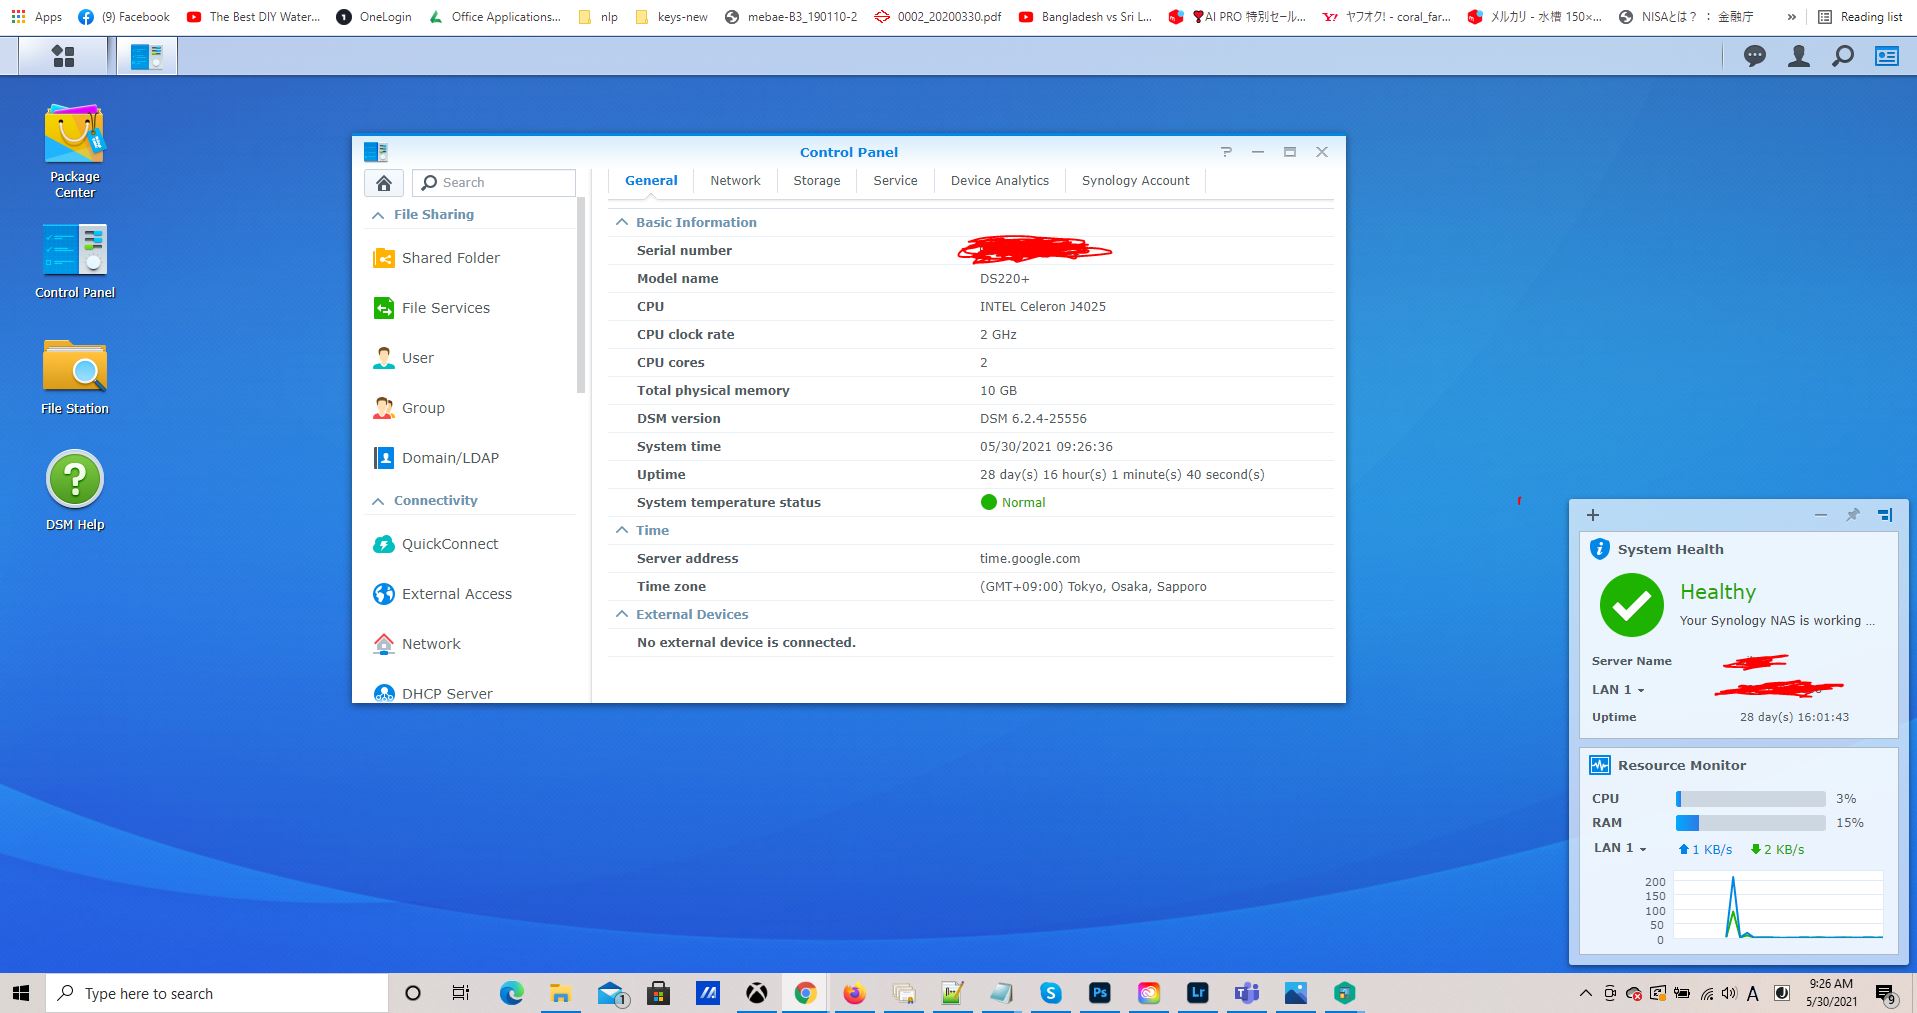
Task: Click the Windows taskbar search box
Action: [217, 993]
